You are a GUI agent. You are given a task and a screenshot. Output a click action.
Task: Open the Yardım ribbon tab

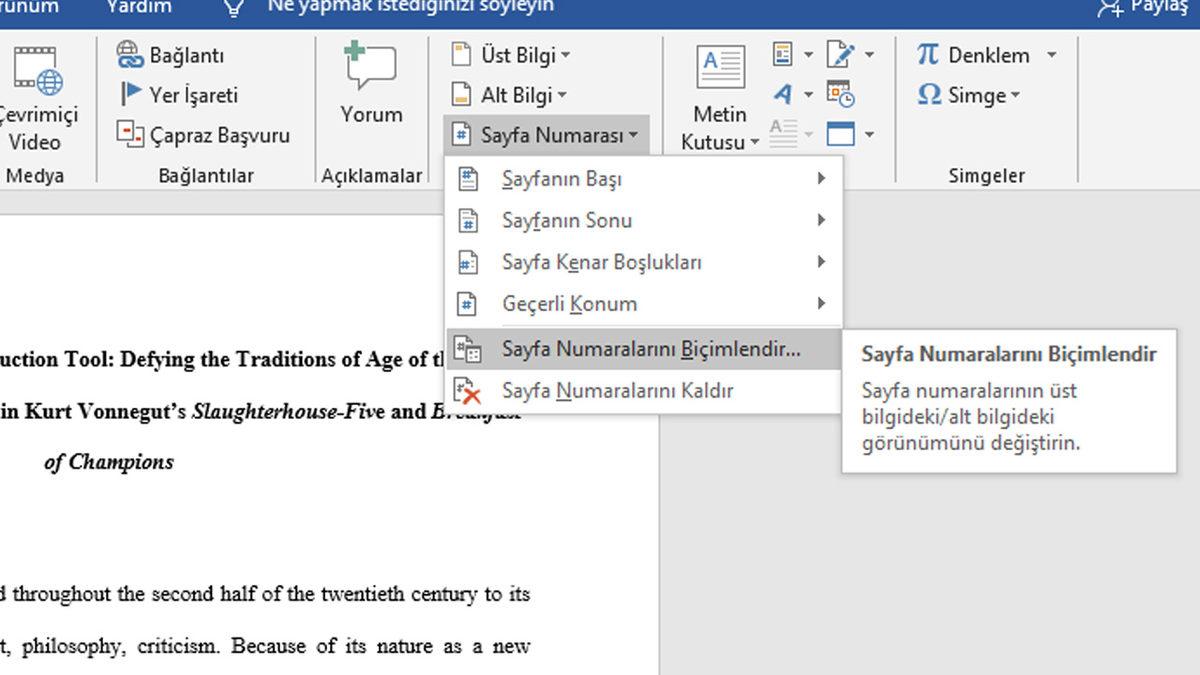point(139,8)
